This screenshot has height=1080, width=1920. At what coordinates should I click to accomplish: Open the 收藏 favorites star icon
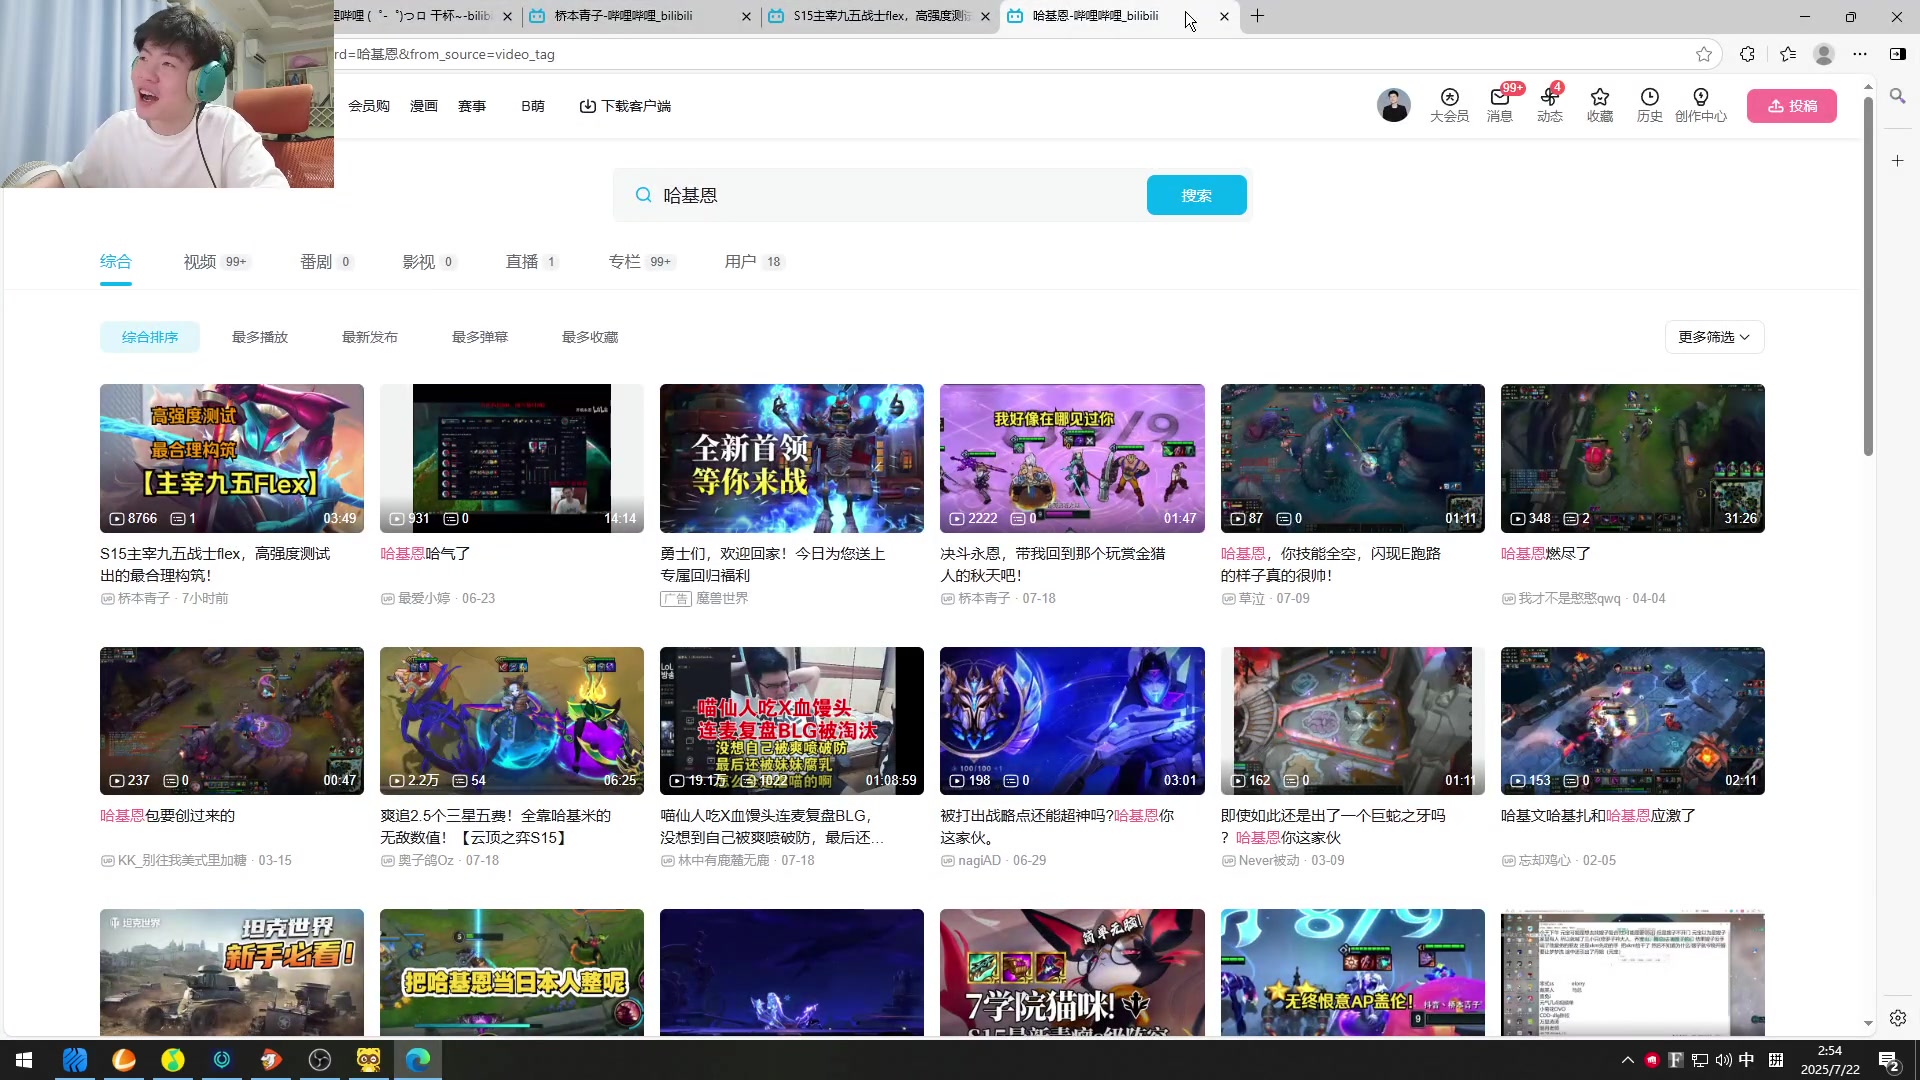point(1600,105)
